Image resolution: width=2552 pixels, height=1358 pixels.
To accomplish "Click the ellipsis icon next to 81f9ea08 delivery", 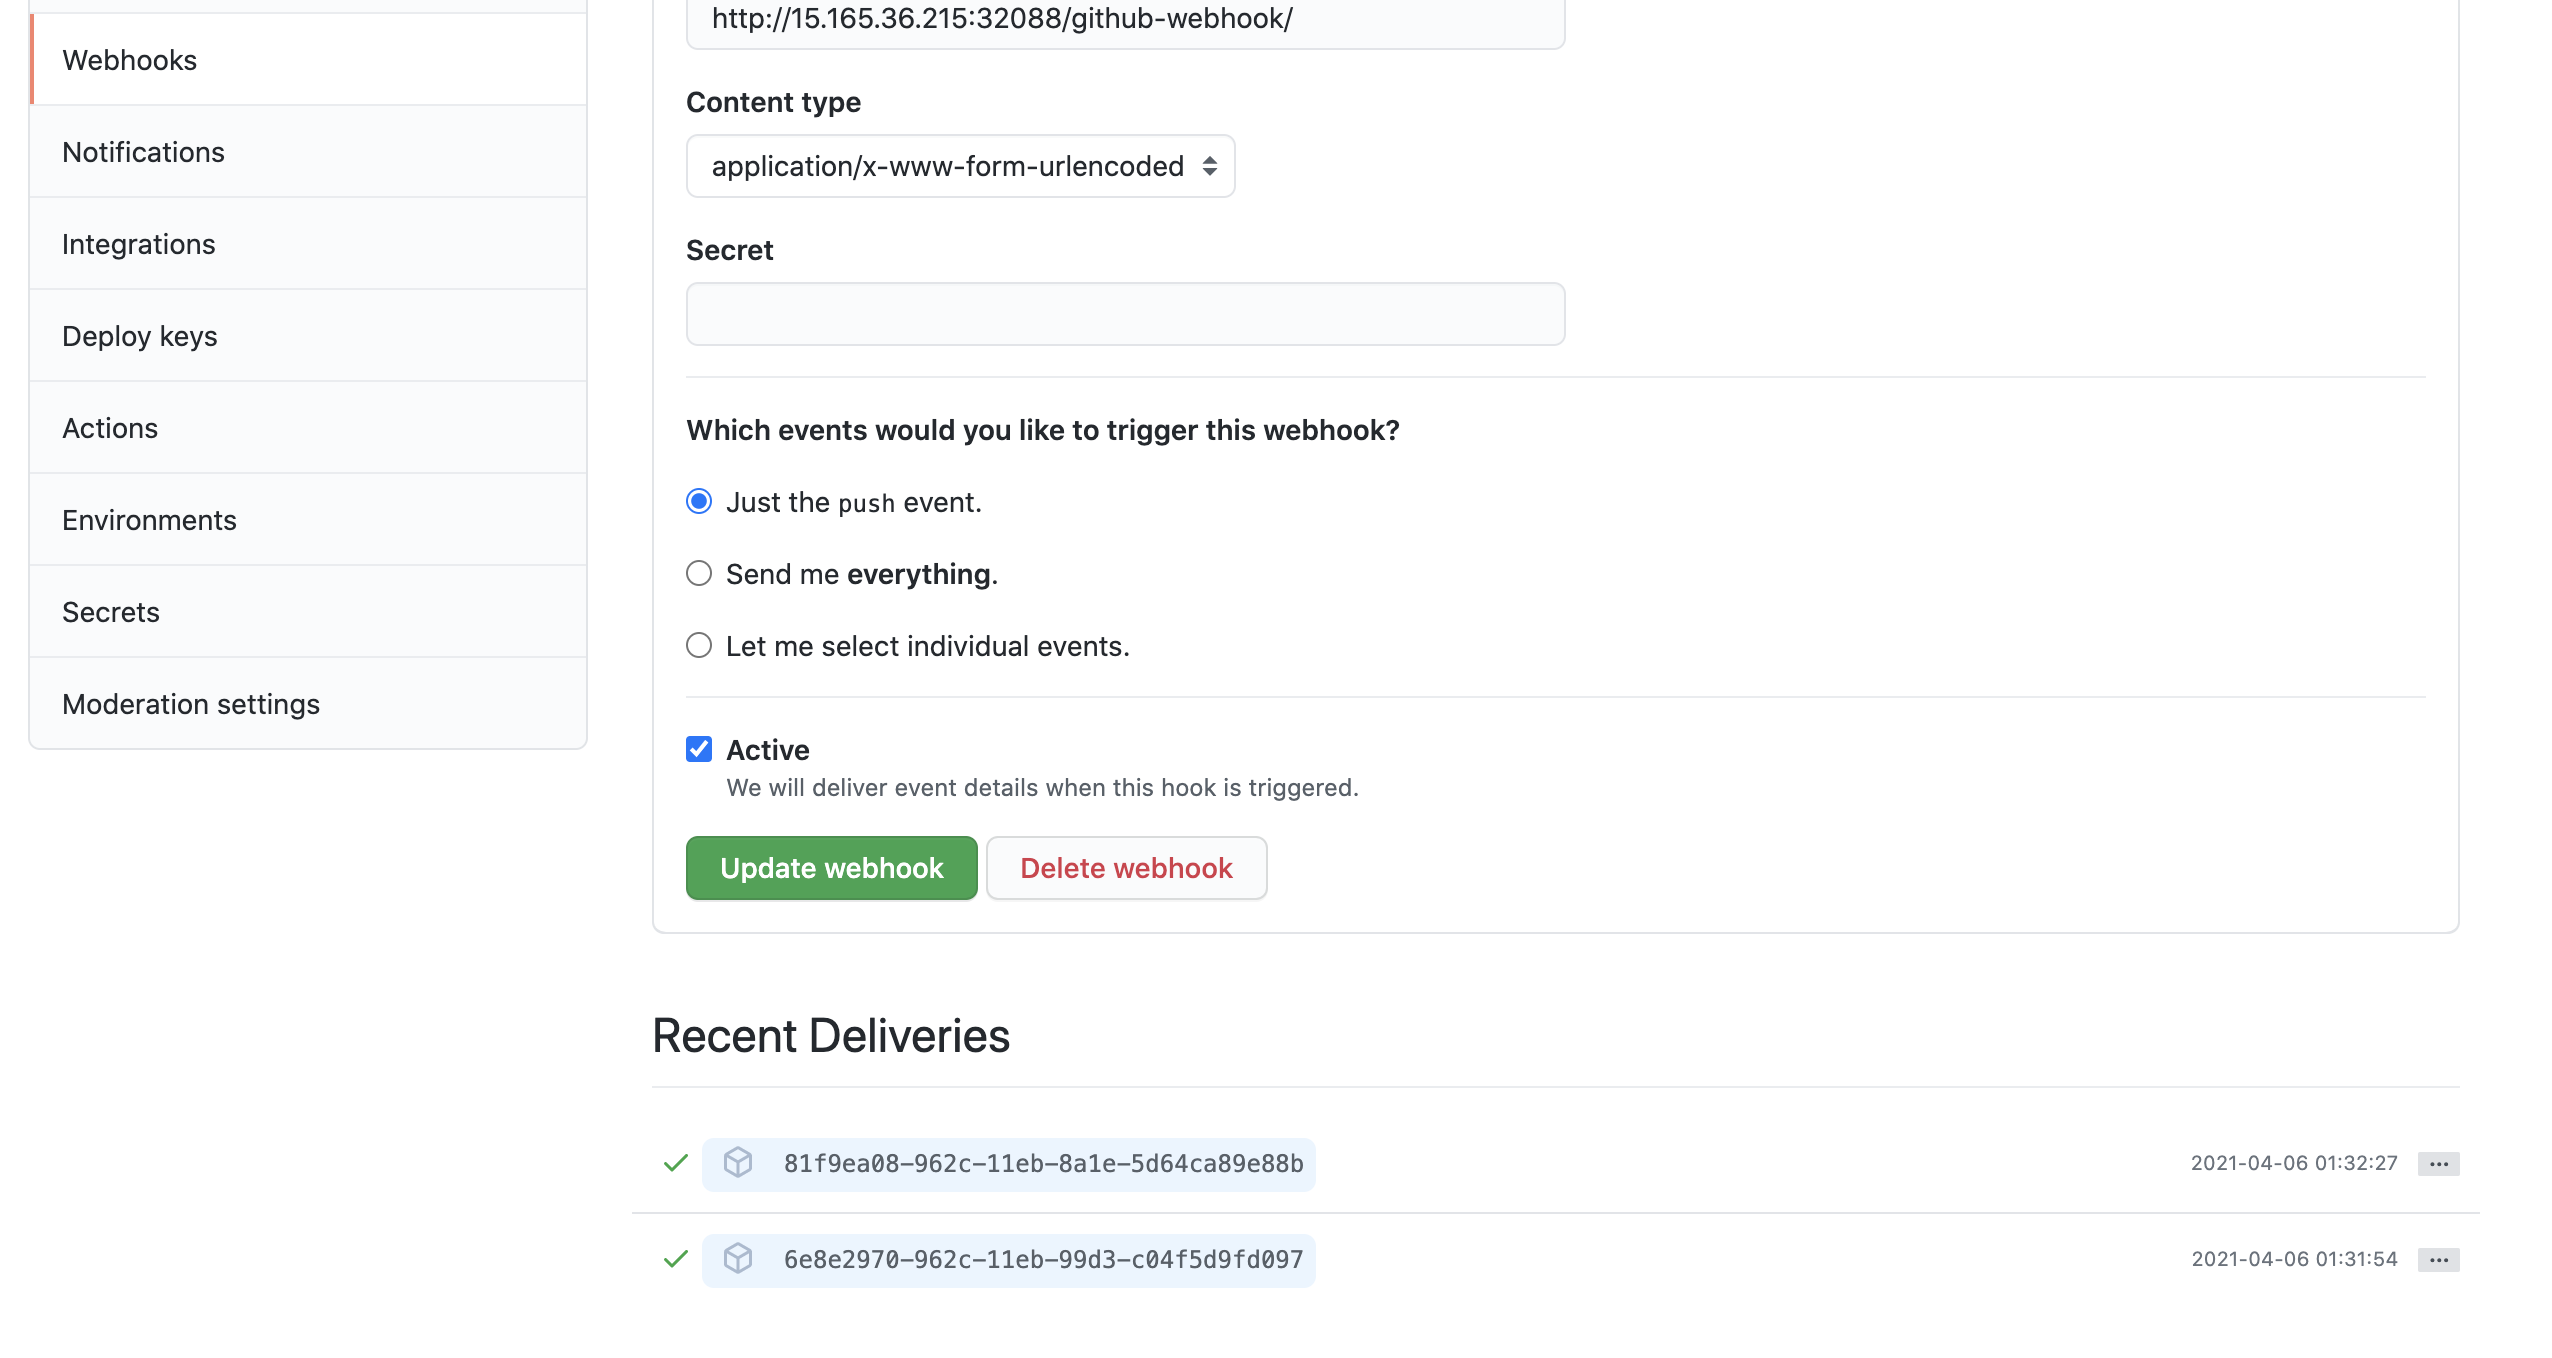I will pyautogui.click(x=2442, y=1162).
